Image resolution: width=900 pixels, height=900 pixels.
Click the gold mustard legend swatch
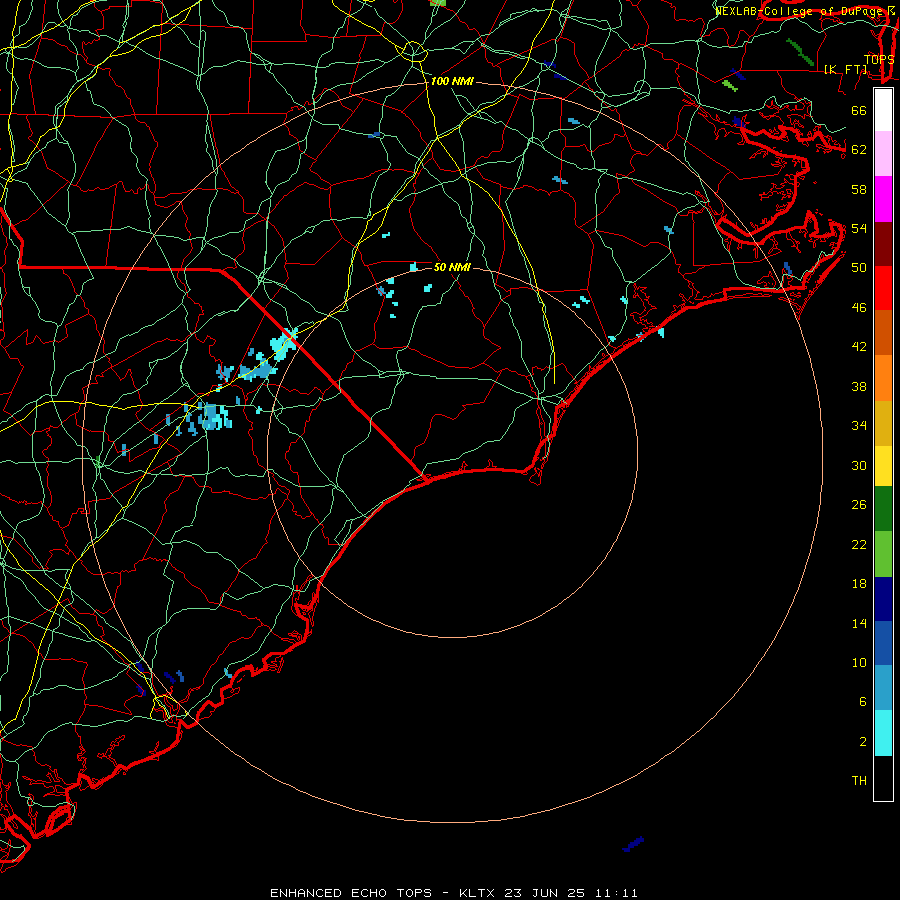tap(883, 423)
